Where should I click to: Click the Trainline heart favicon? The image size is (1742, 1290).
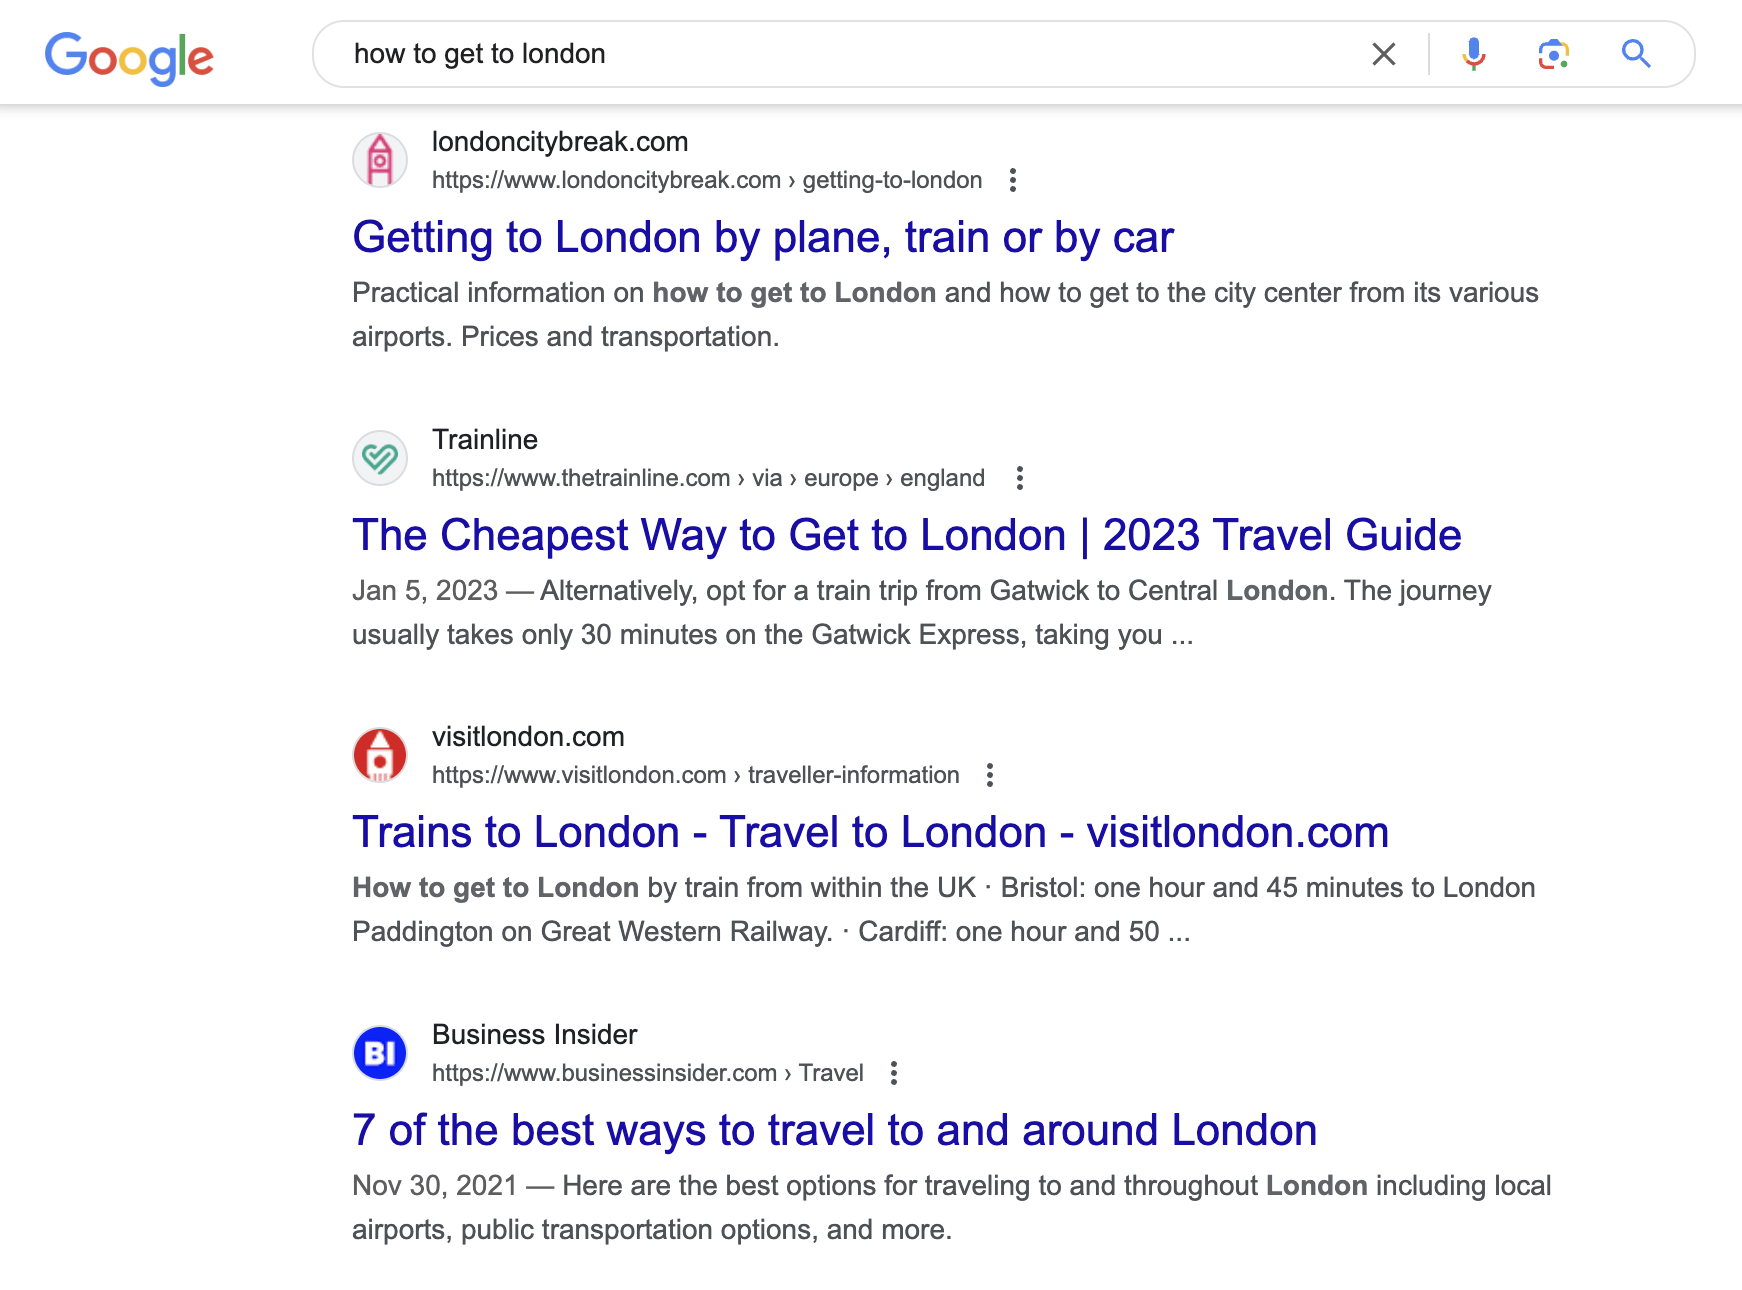380,458
